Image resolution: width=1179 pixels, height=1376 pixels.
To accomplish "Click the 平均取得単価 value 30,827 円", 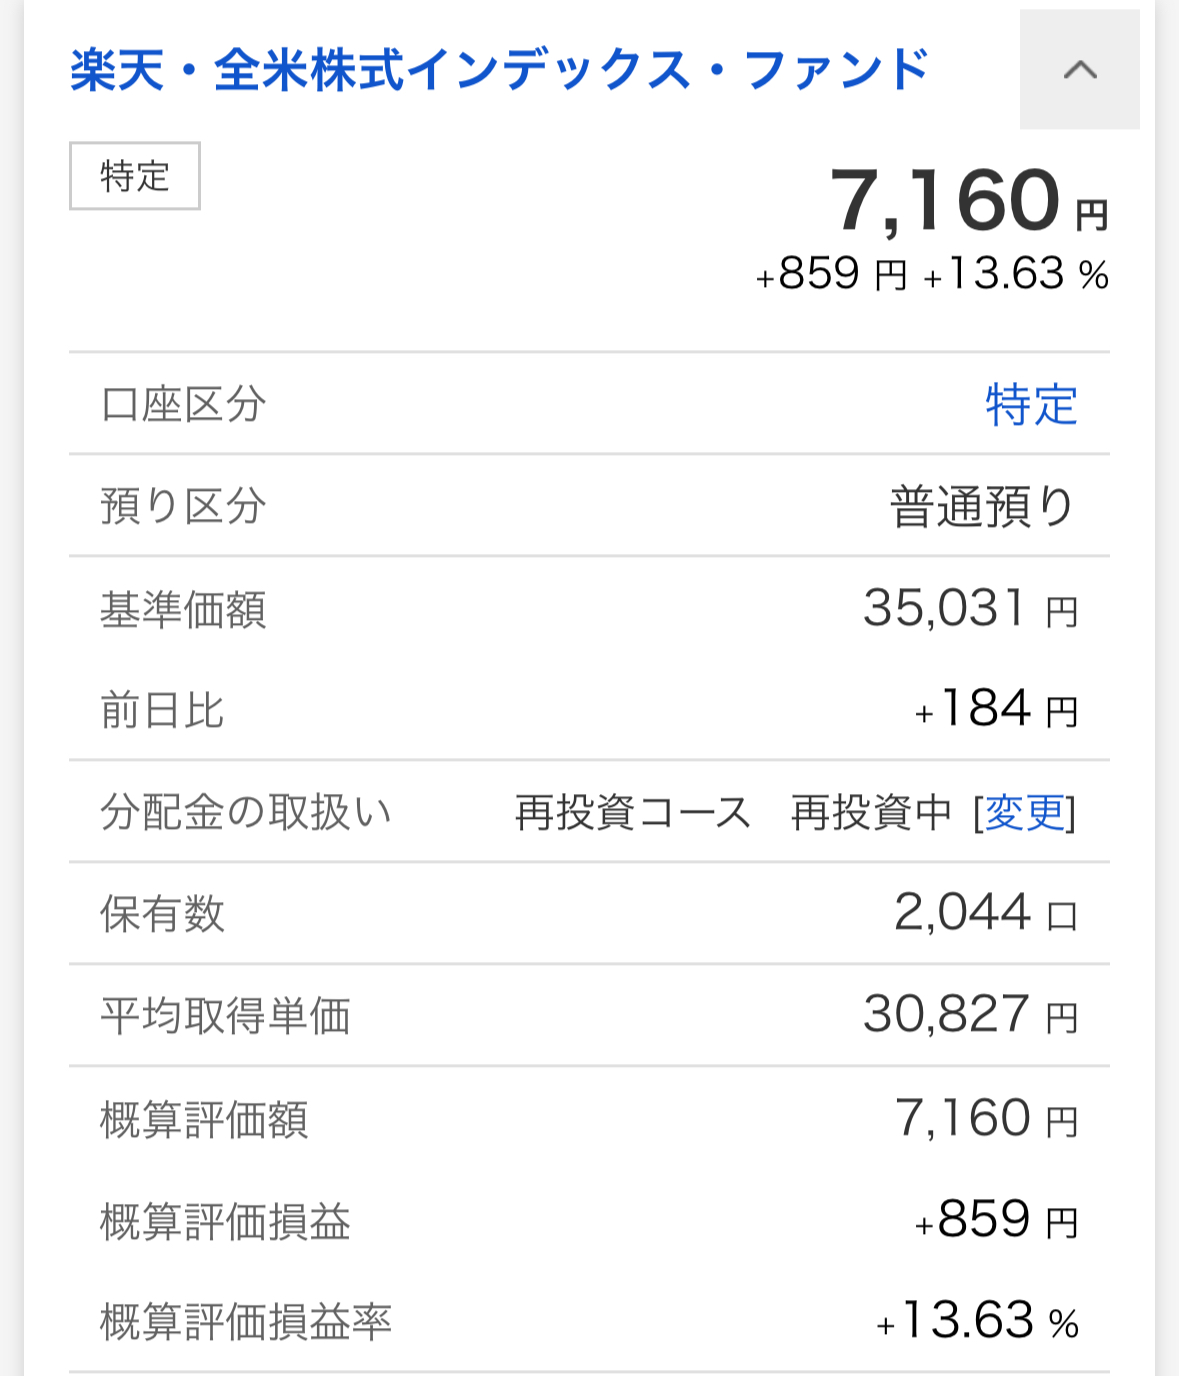I will (x=970, y=1015).
